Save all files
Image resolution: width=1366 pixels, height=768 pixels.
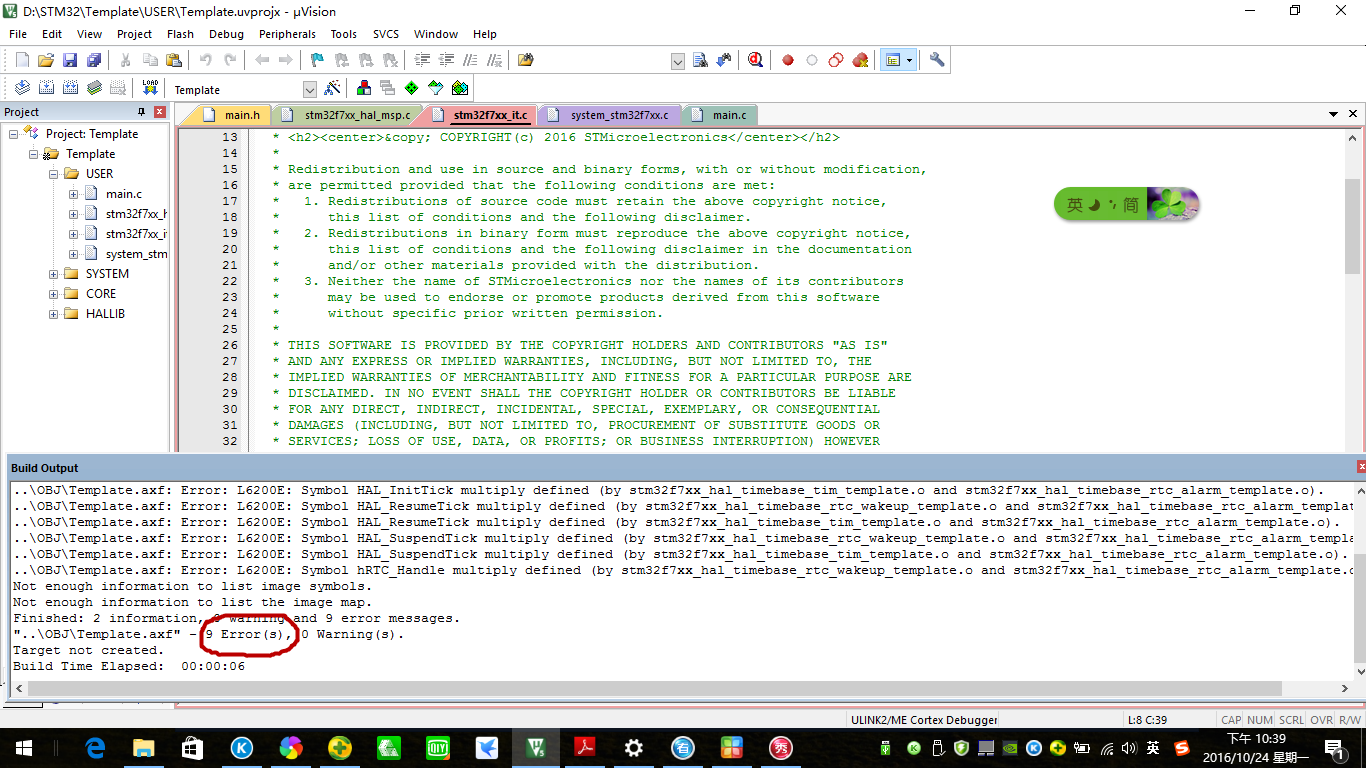click(x=94, y=60)
